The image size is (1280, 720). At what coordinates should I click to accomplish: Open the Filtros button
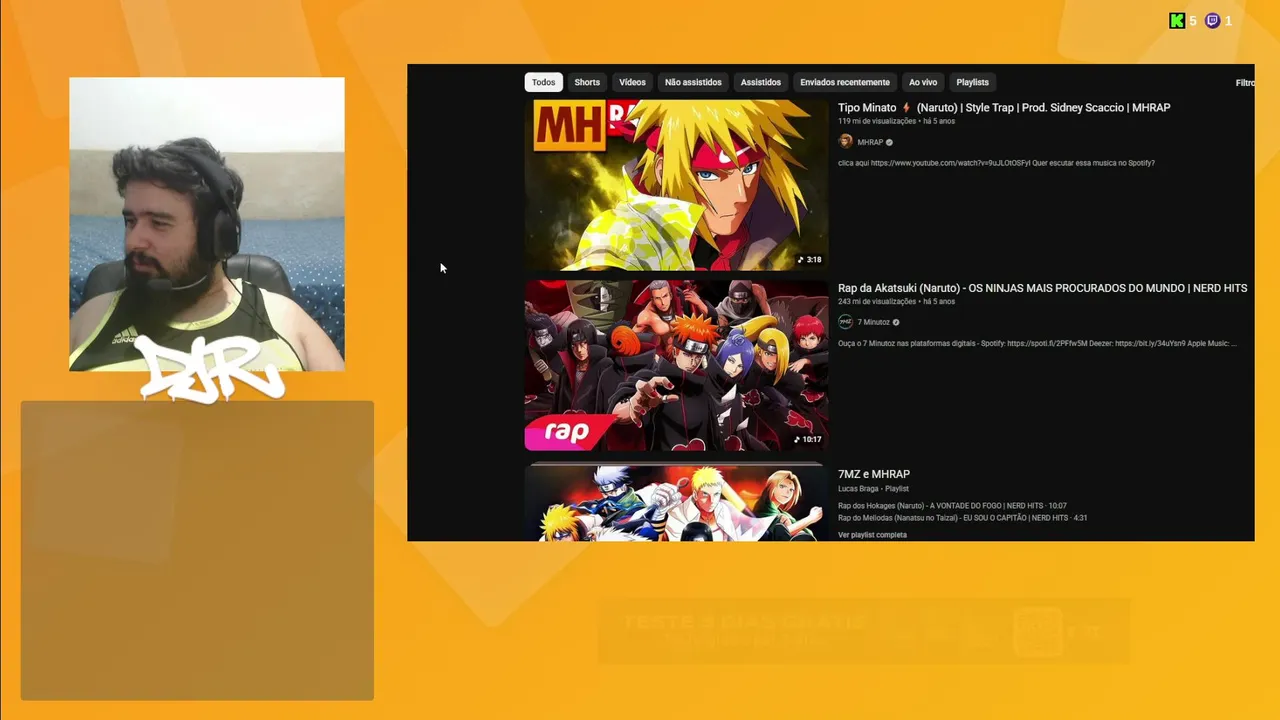[1245, 83]
